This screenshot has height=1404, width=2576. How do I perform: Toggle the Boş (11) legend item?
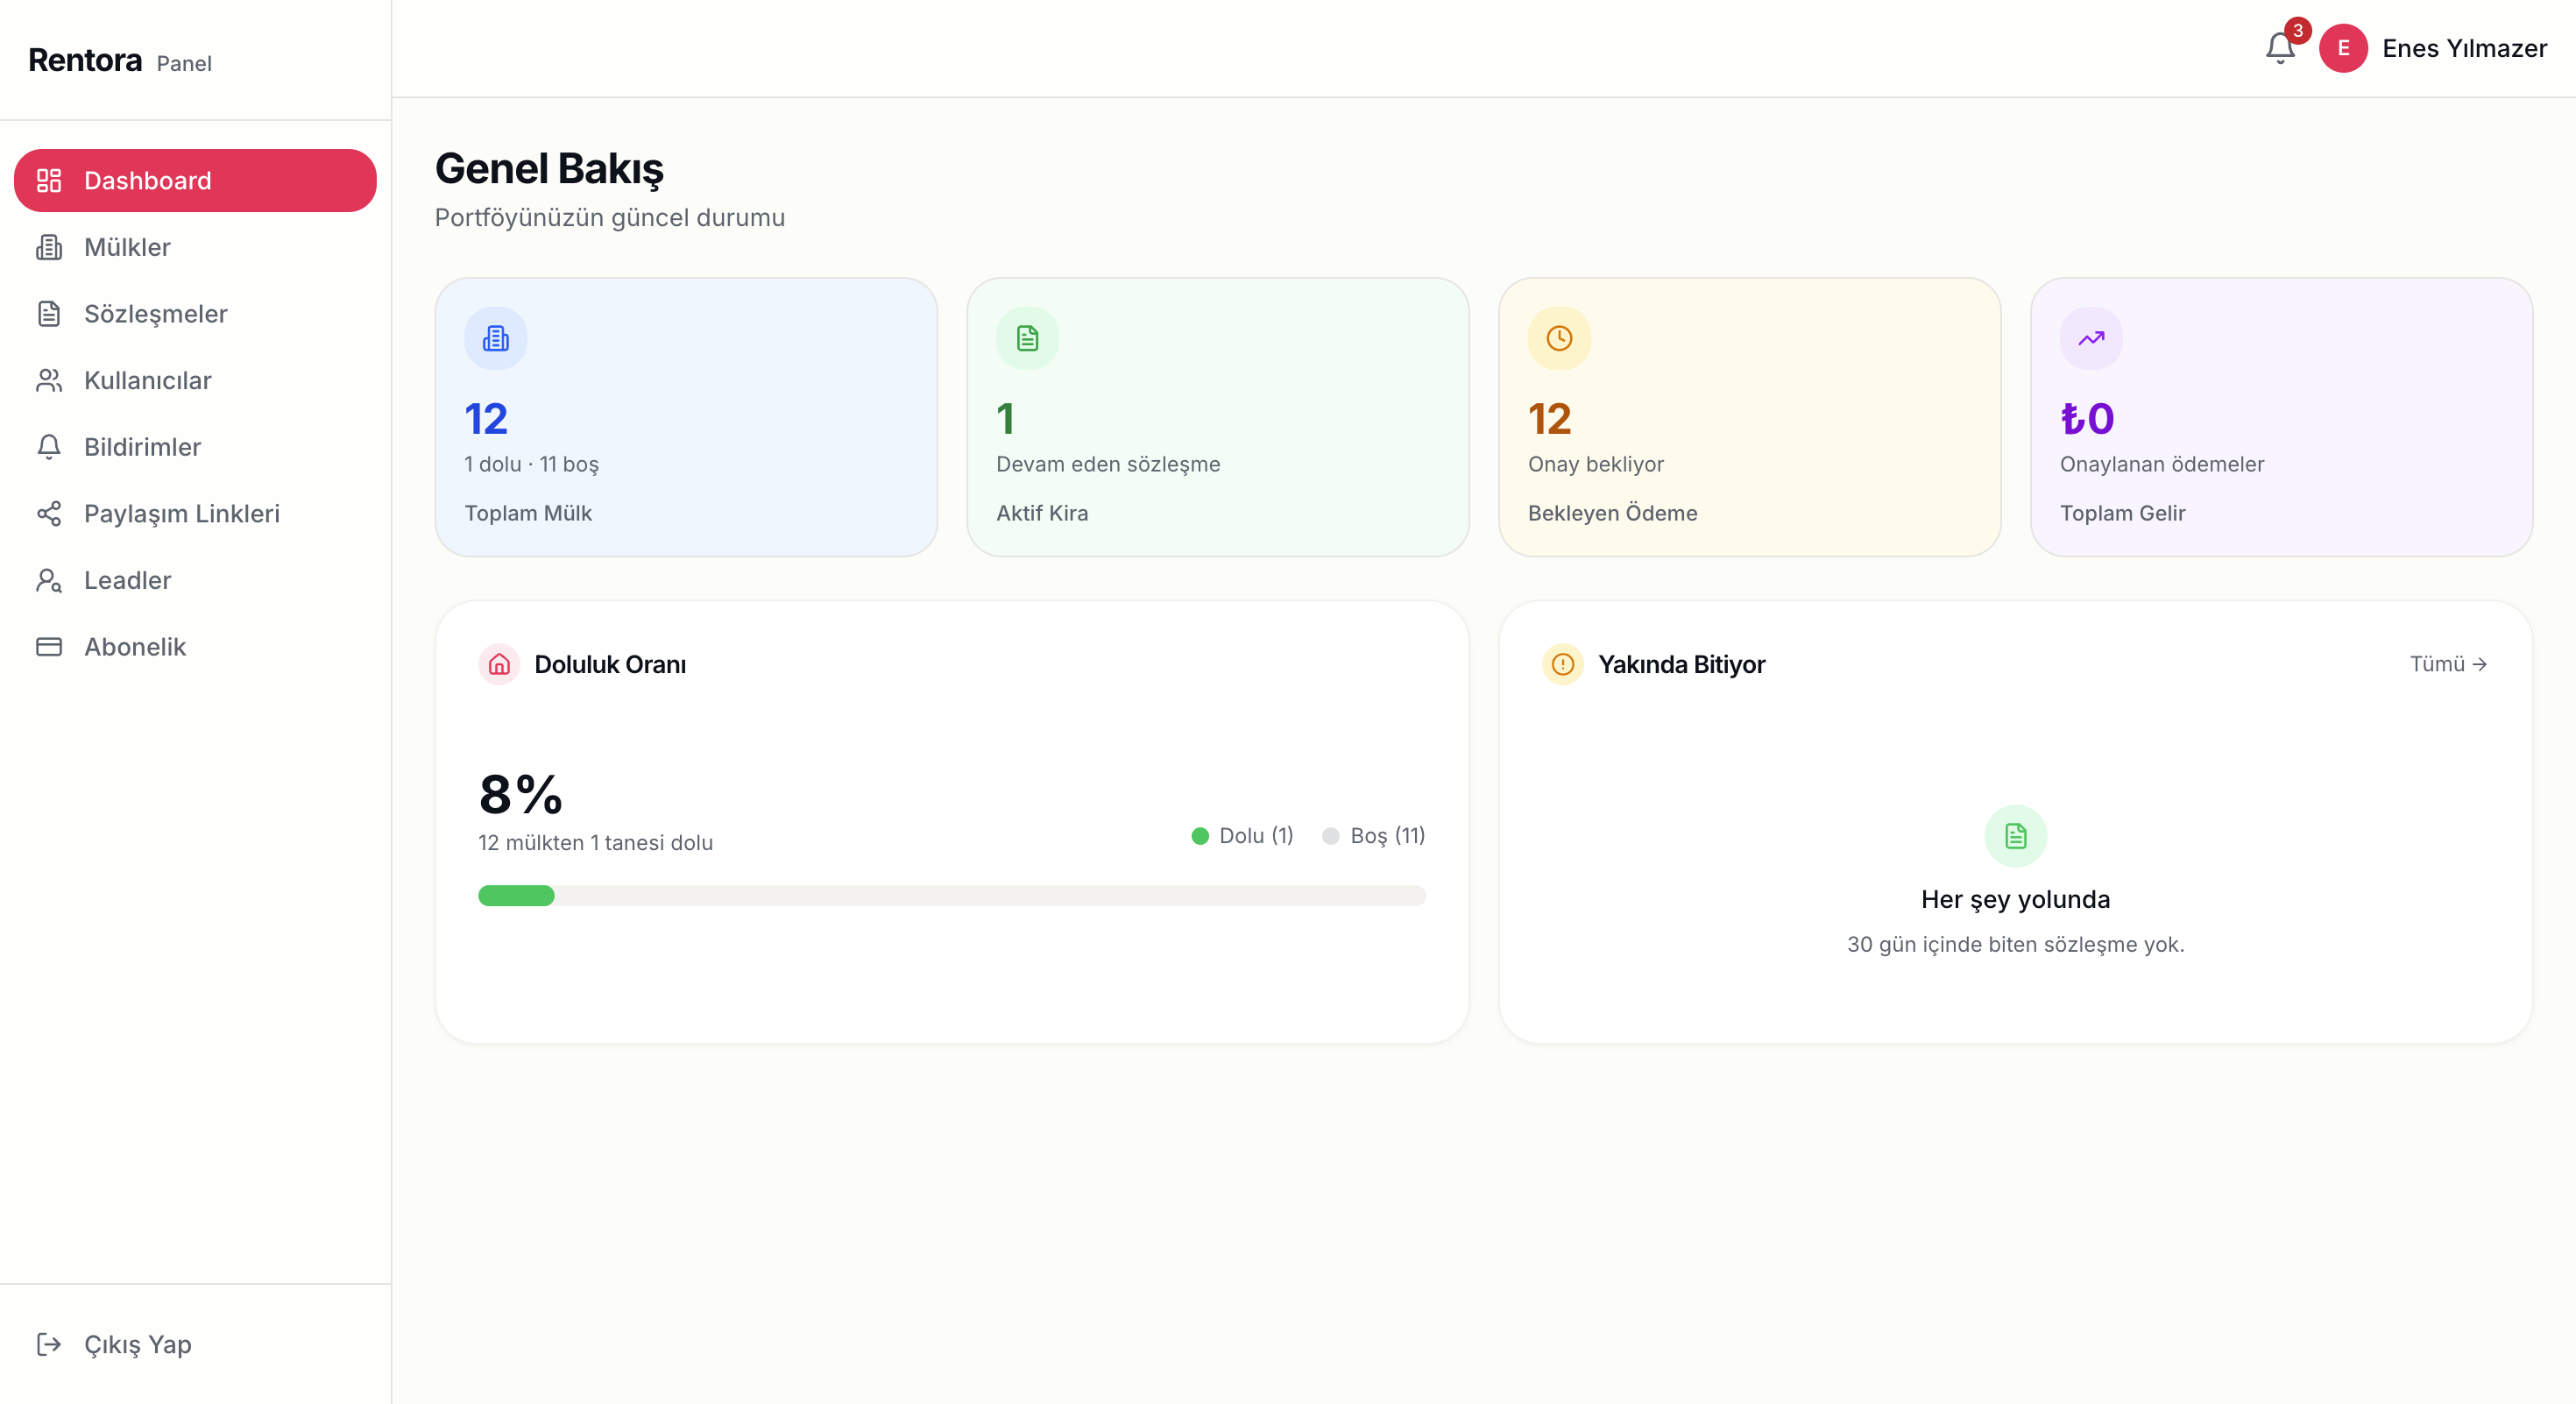(1375, 836)
